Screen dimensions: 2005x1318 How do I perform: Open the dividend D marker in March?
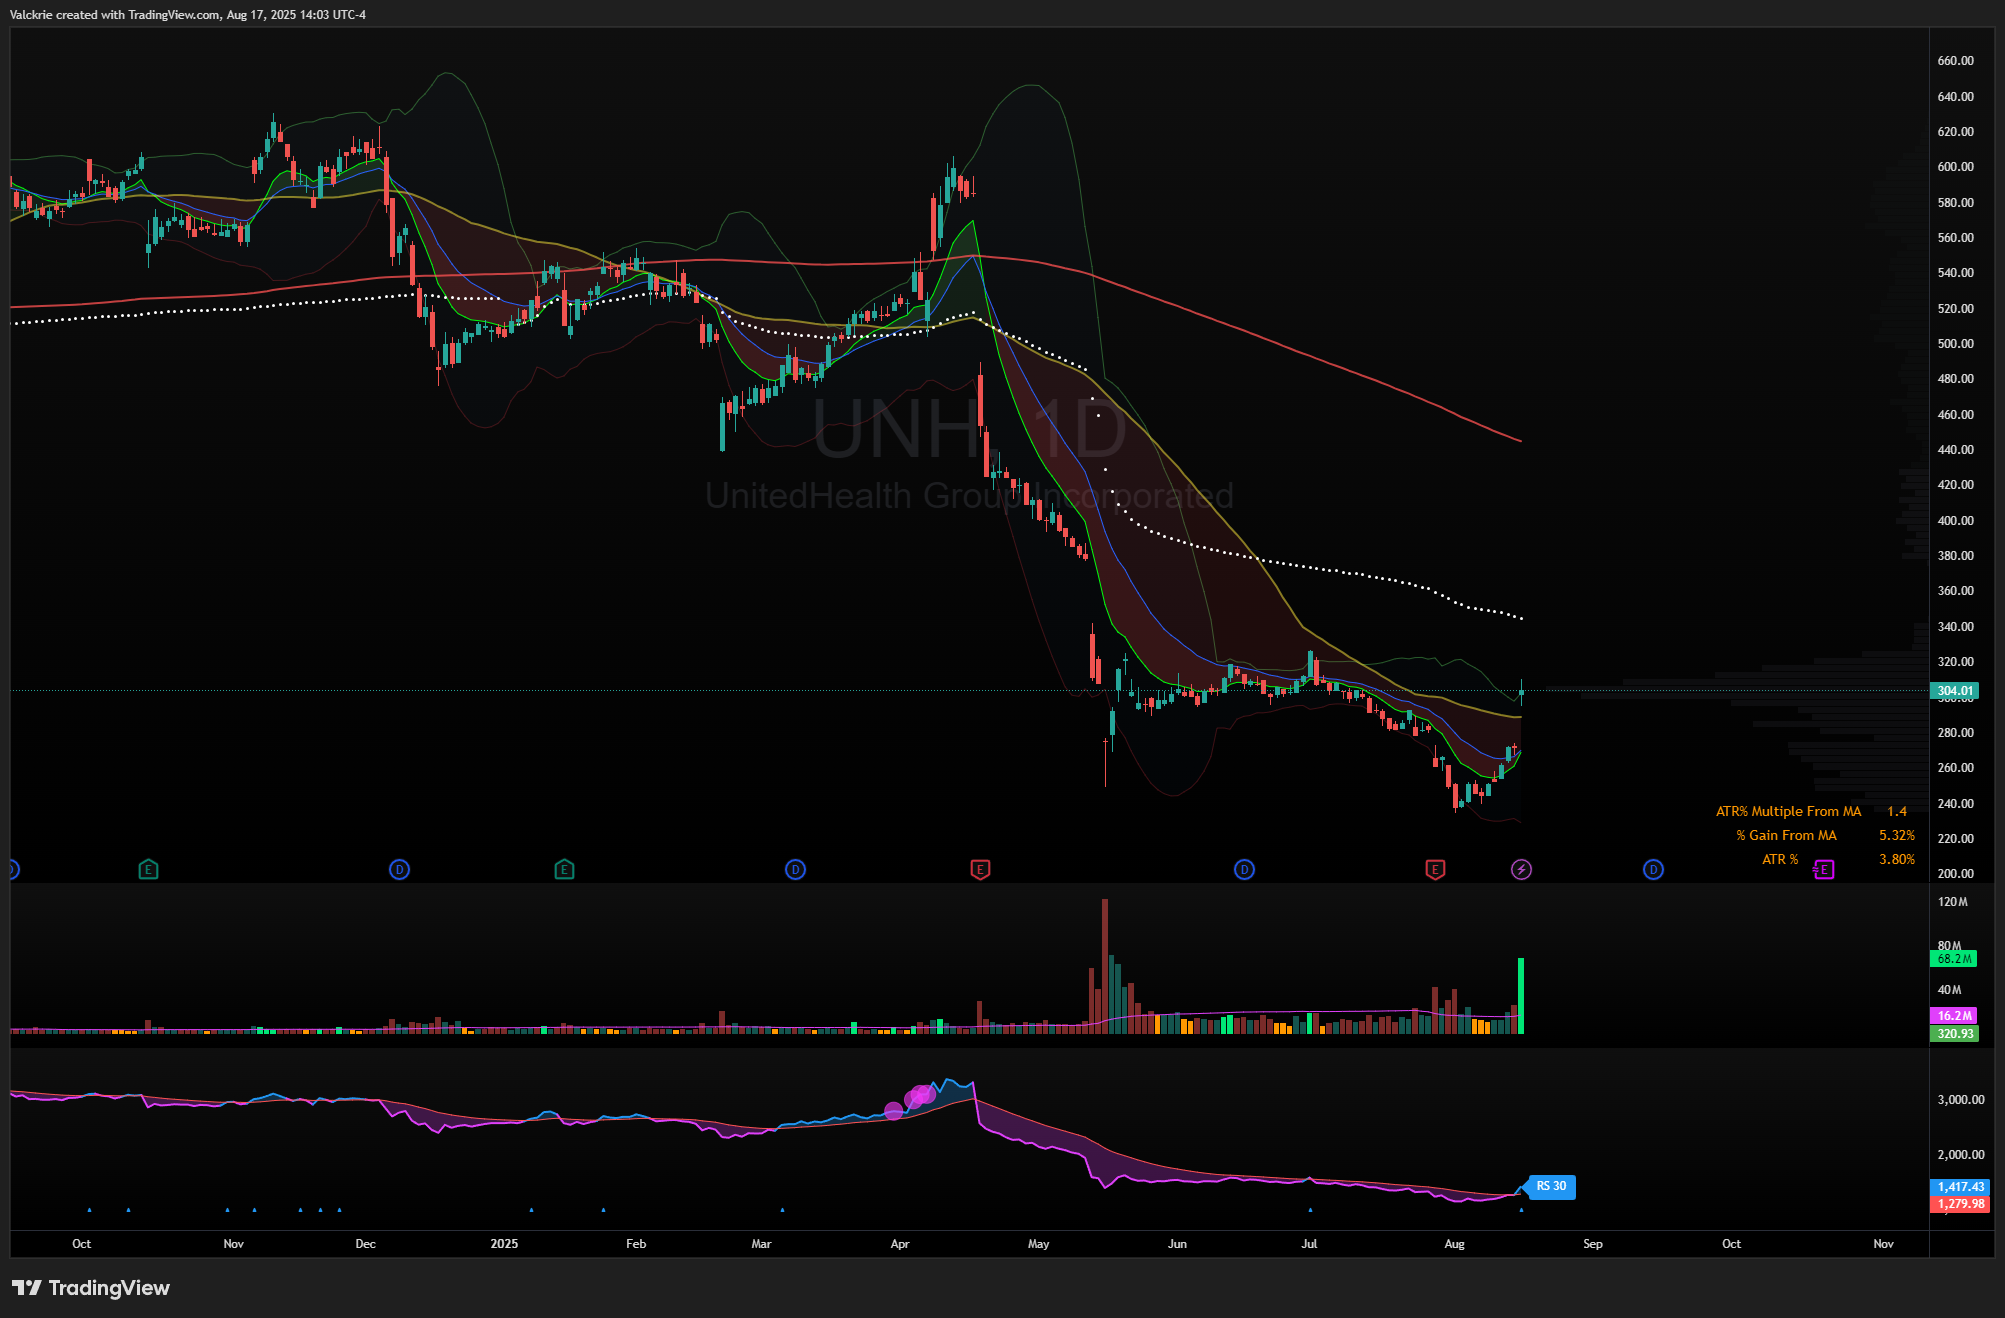click(x=795, y=870)
